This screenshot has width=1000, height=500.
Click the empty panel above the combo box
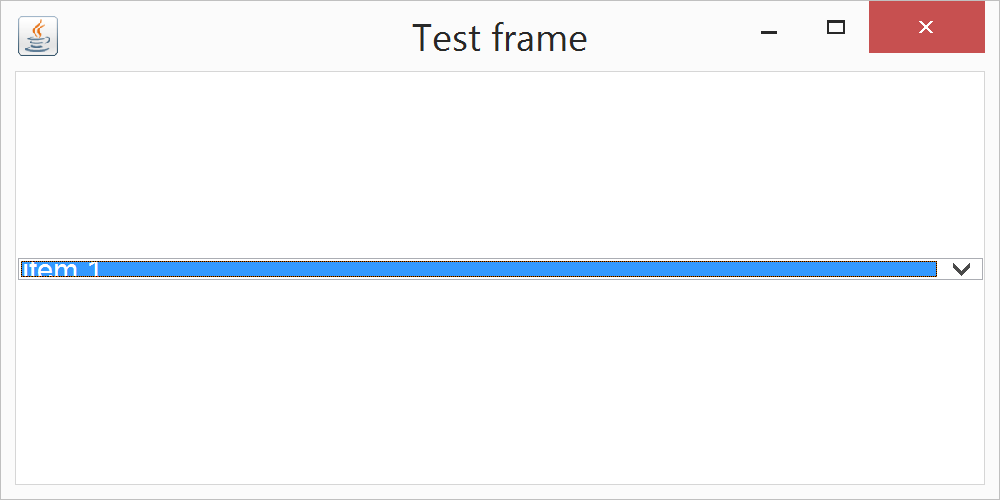(x=500, y=160)
